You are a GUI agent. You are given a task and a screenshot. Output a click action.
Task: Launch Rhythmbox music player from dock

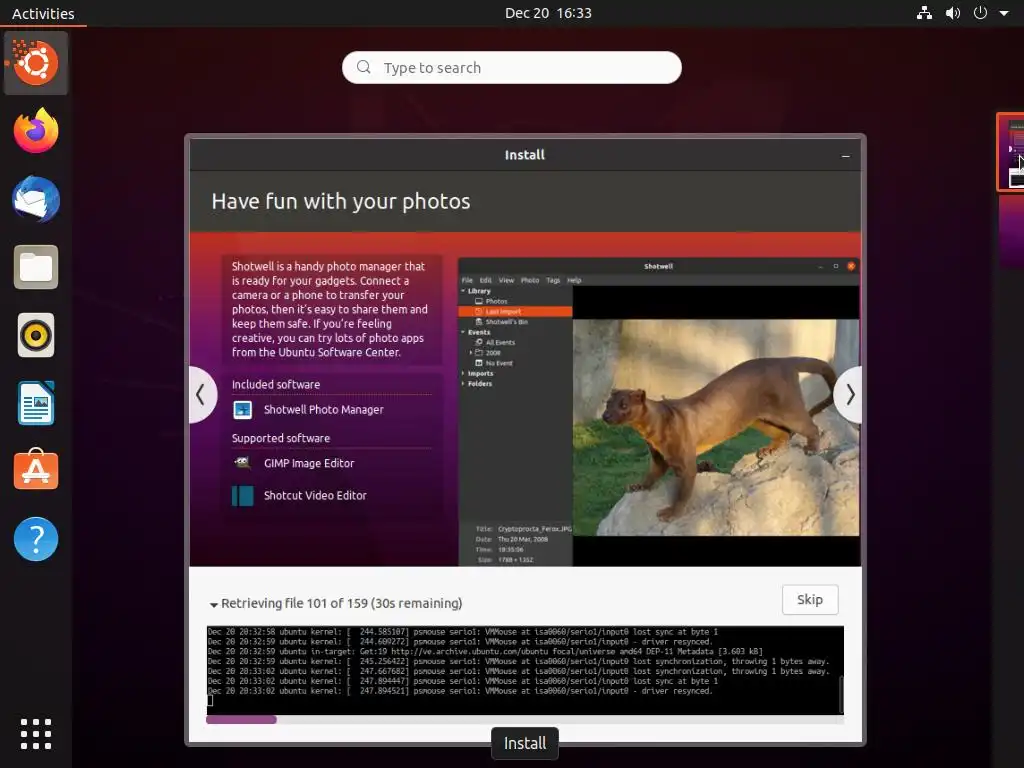(x=36, y=336)
